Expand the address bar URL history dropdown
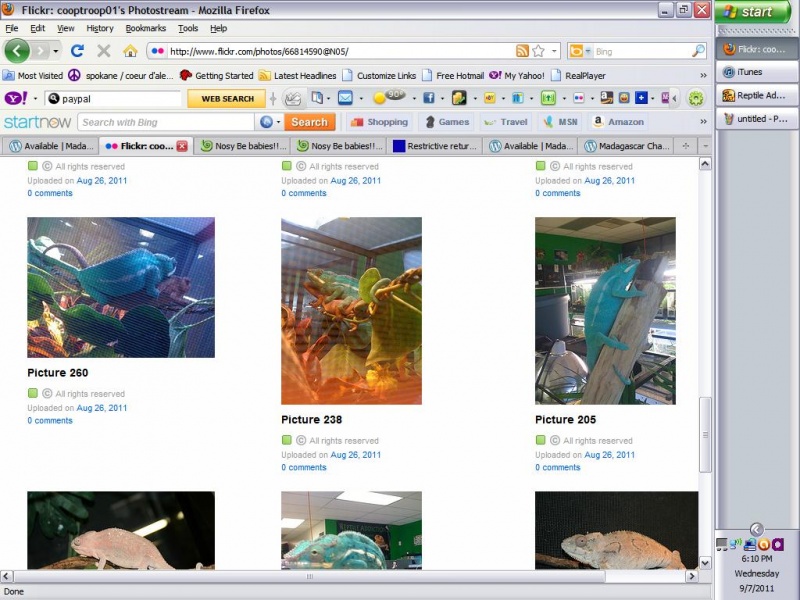 [554, 51]
